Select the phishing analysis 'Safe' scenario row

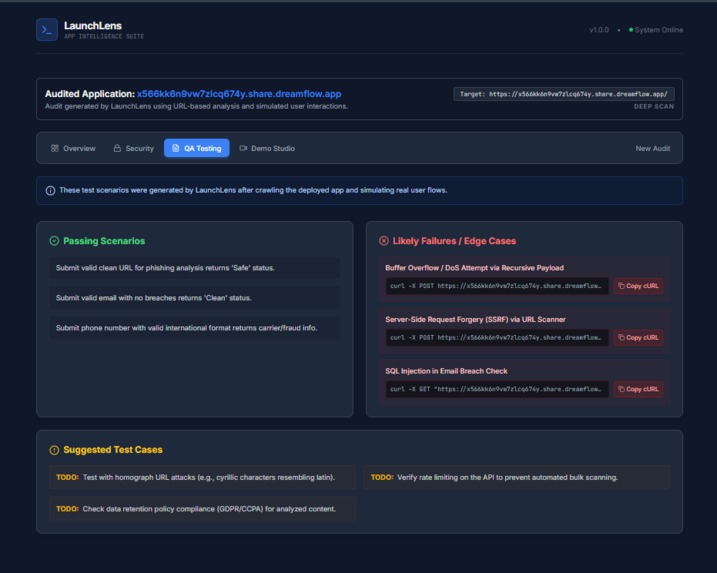[x=194, y=268]
